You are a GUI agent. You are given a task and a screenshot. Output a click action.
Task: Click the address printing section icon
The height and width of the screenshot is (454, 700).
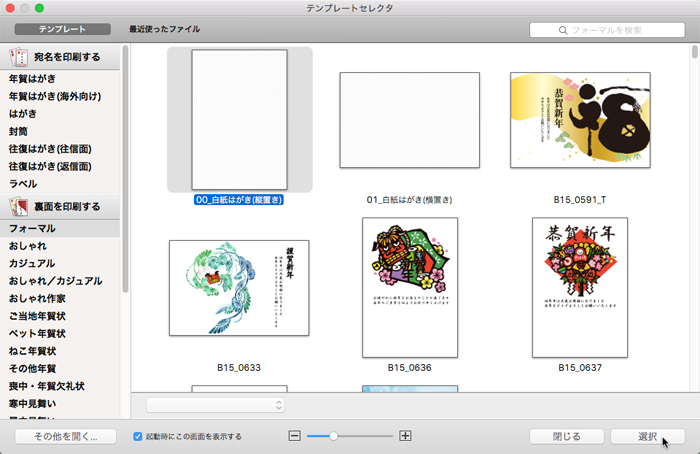pos(20,58)
